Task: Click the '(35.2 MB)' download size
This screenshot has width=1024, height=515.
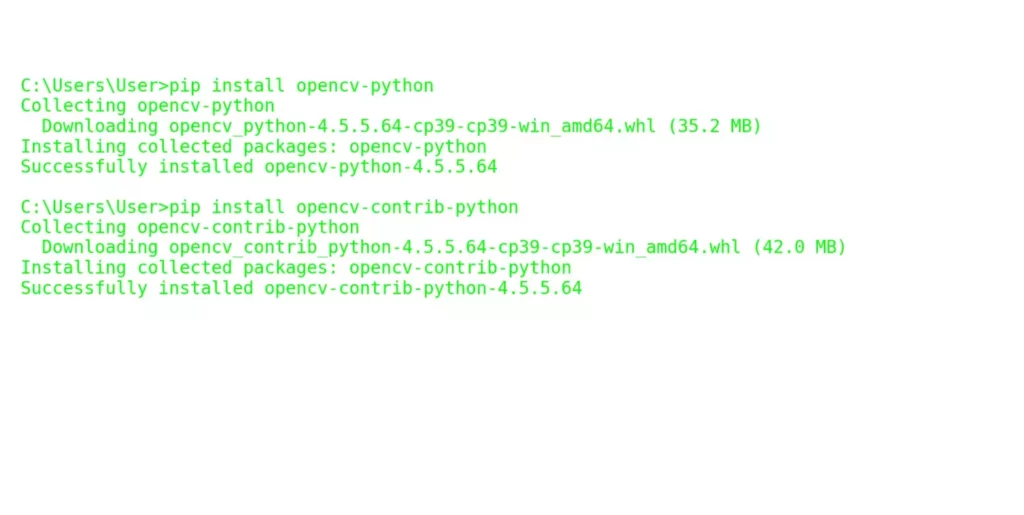Action: pyautogui.click(x=714, y=126)
